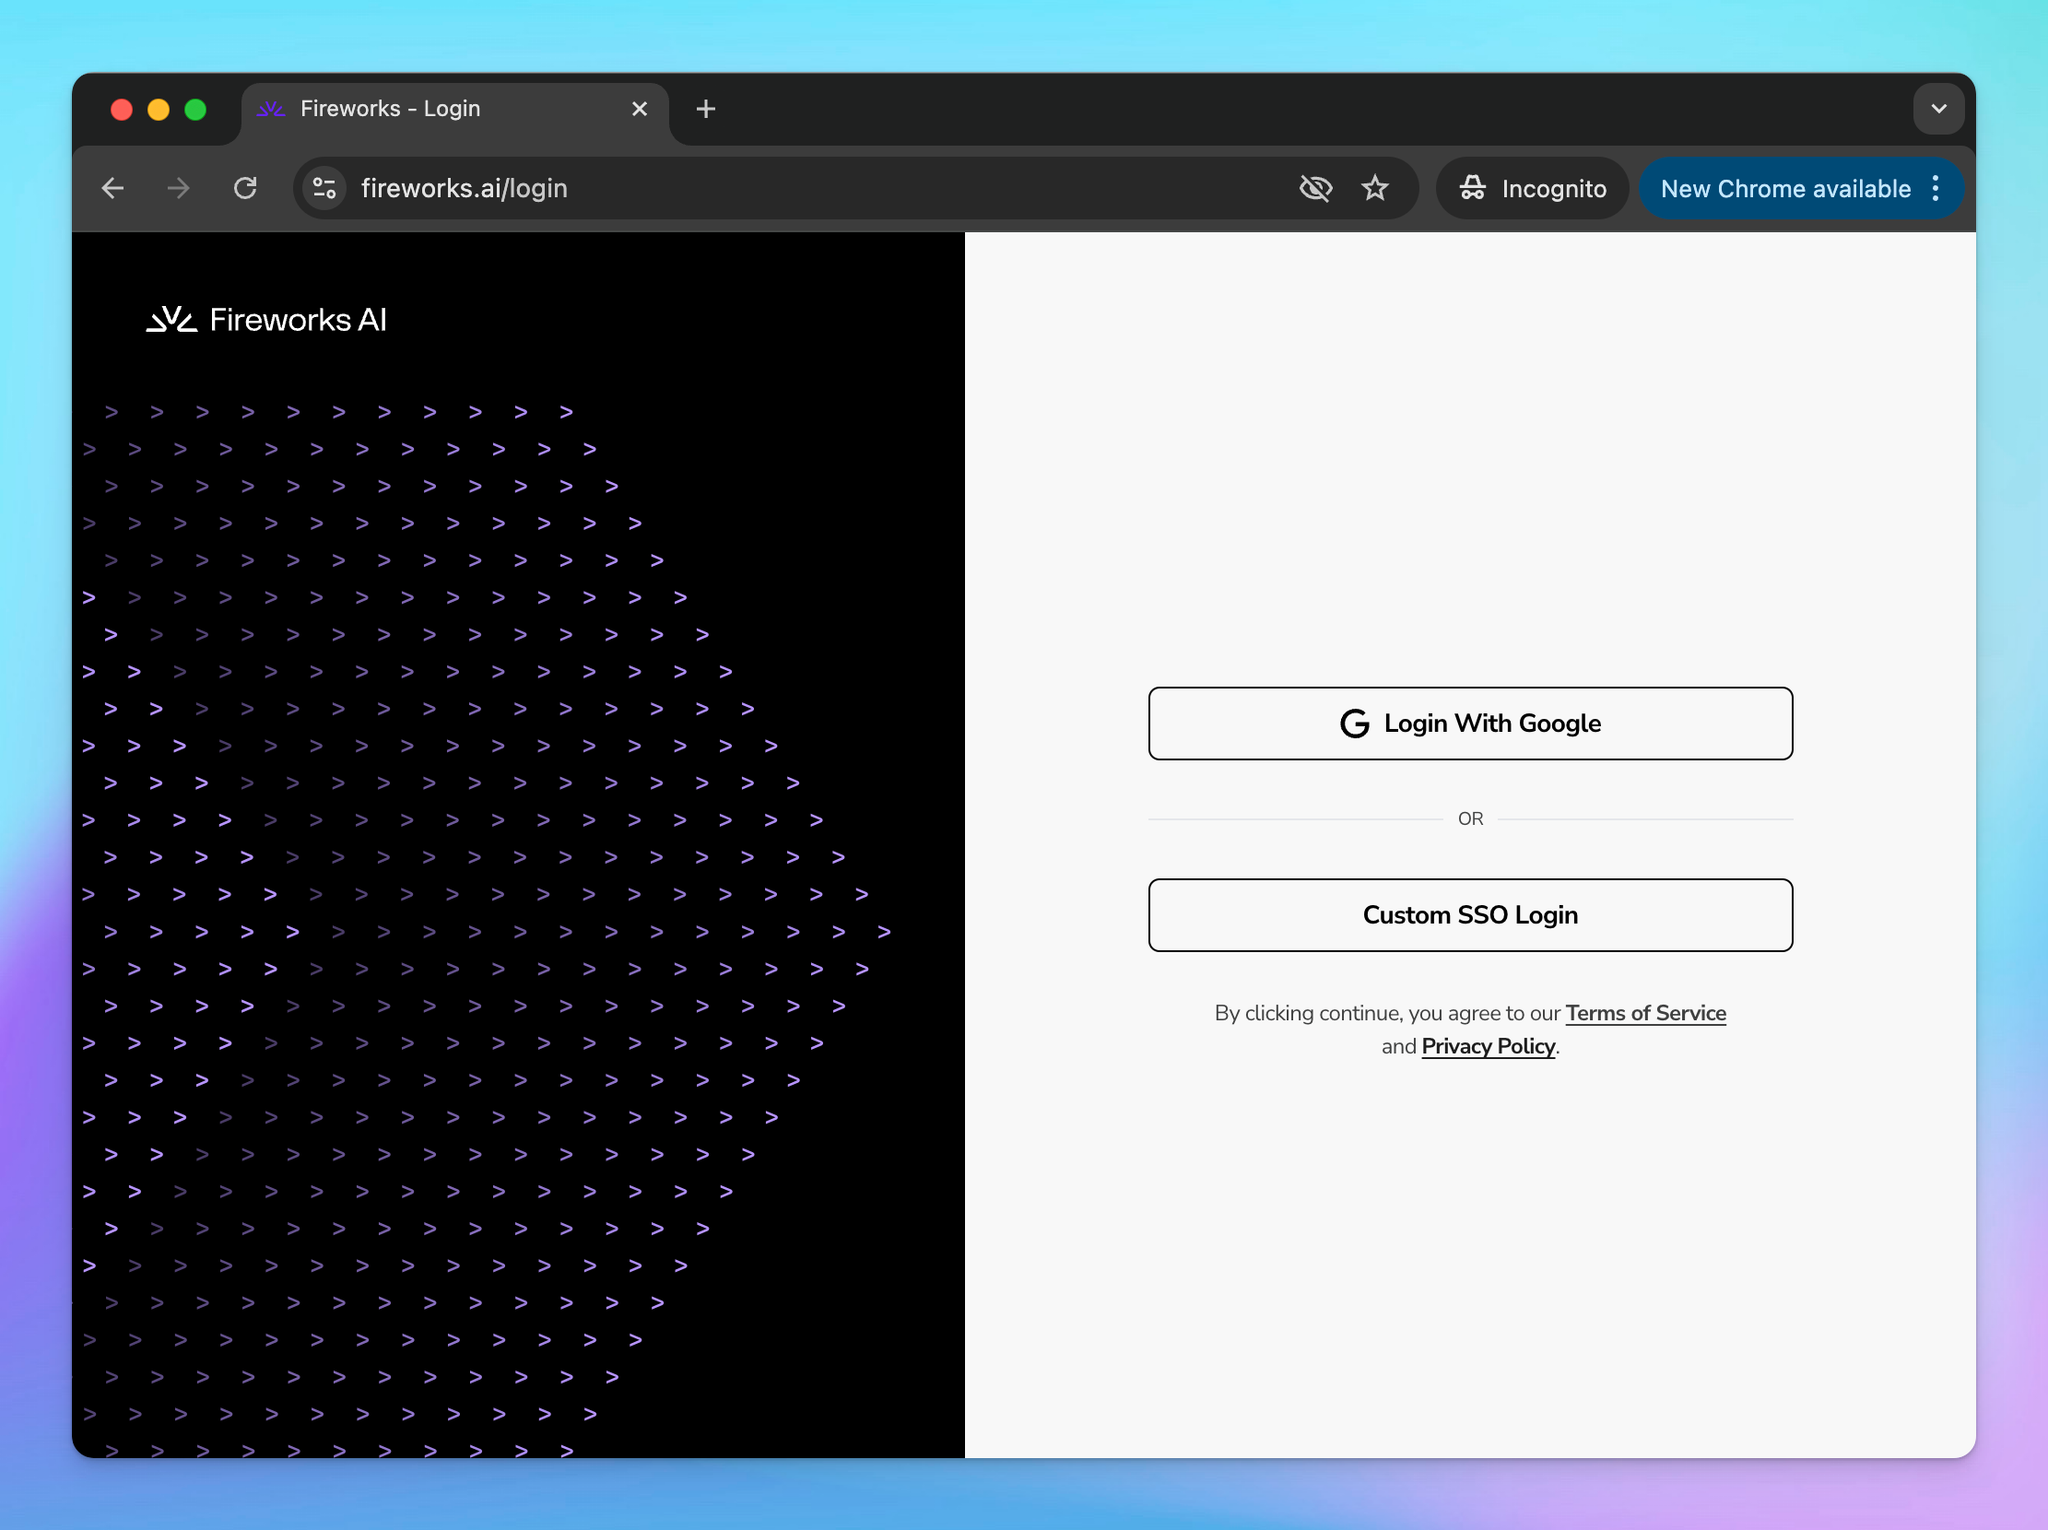Click the browser back arrow
The width and height of the screenshot is (2048, 1530).
[x=113, y=188]
